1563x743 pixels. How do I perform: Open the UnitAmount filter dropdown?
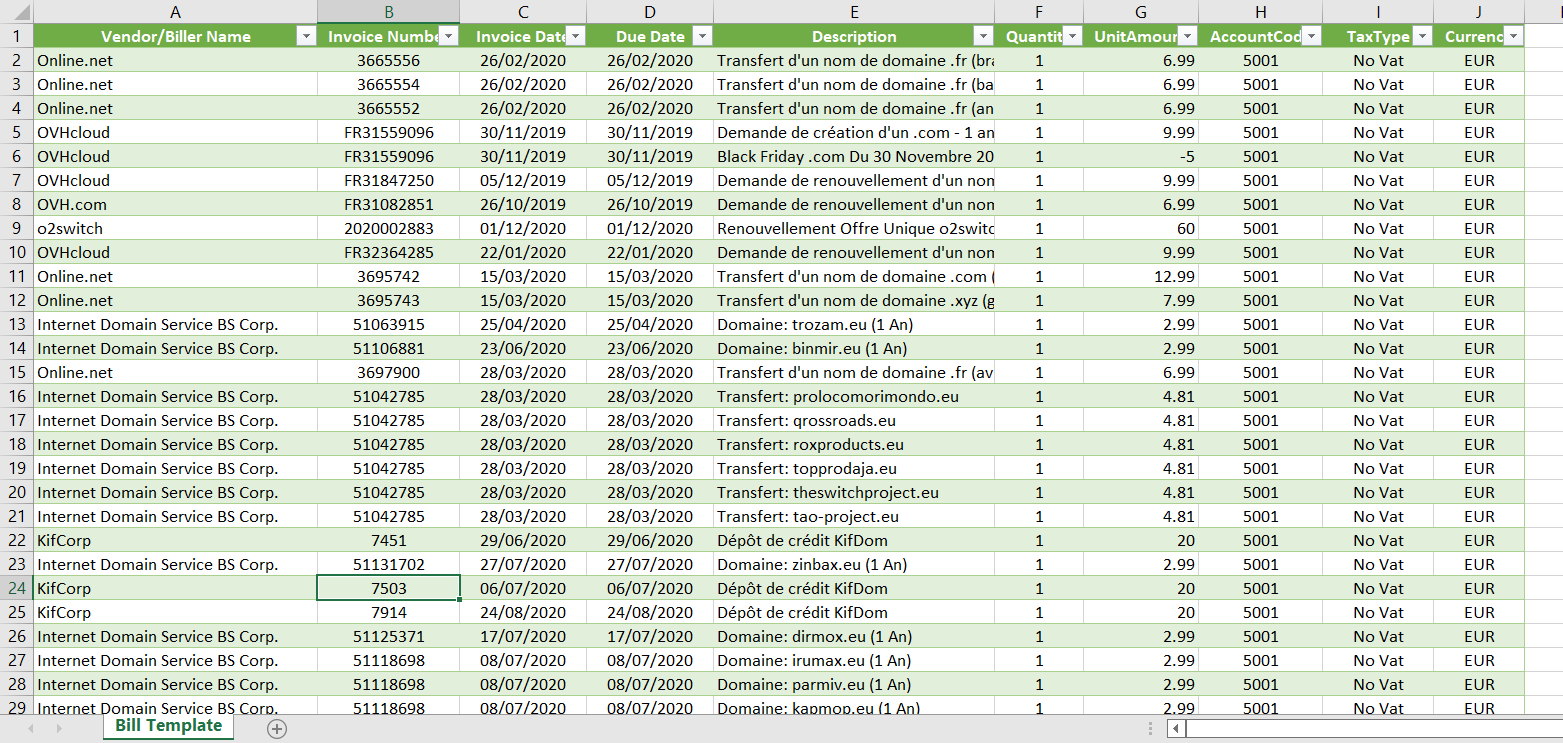pyautogui.click(x=1187, y=36)
